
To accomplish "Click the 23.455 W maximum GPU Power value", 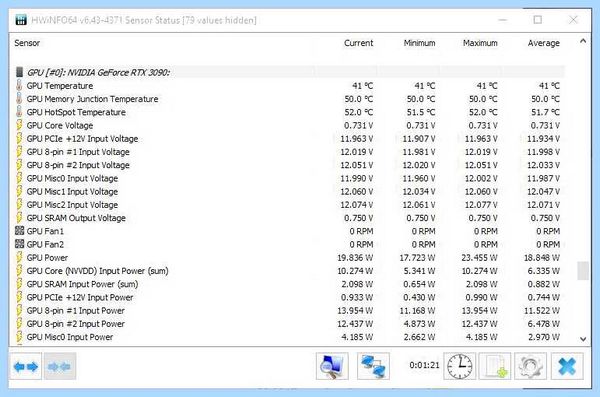I will coord(479,258).
